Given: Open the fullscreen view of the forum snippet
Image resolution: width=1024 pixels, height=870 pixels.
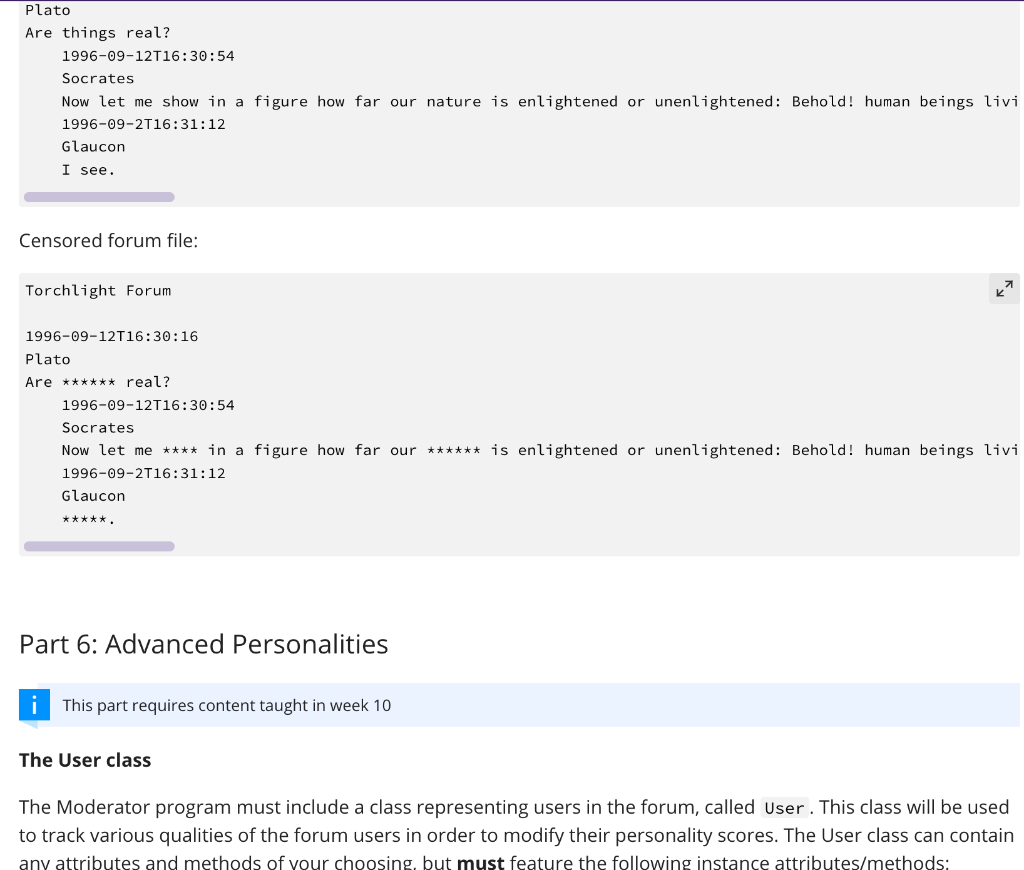Looking at the screenshot, I should [1004, 288].
